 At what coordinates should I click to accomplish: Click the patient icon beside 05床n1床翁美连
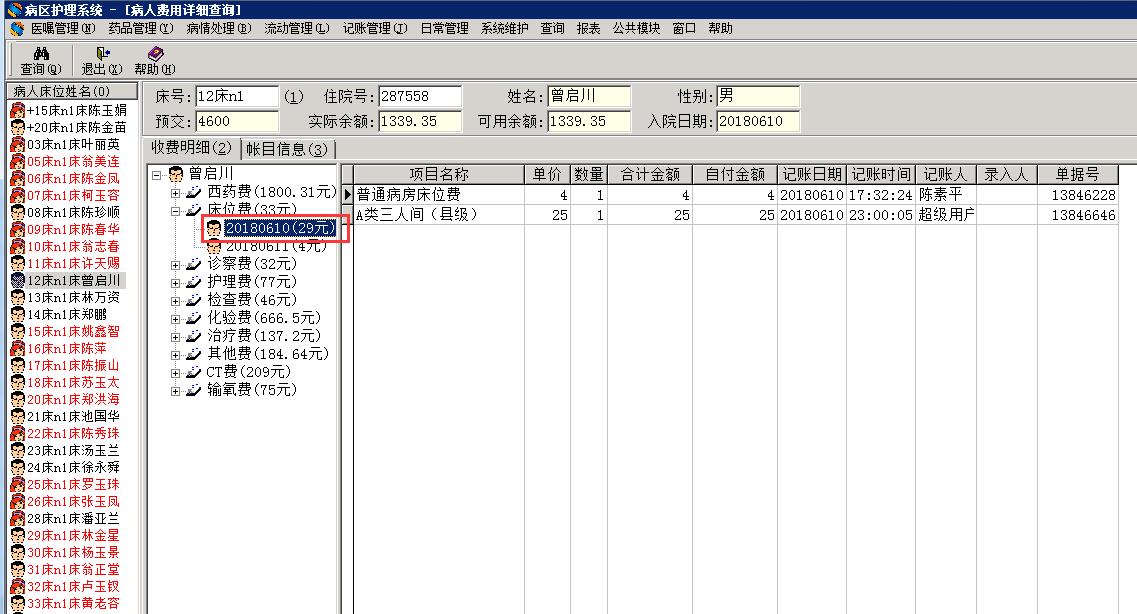click(x=17, y=162)
